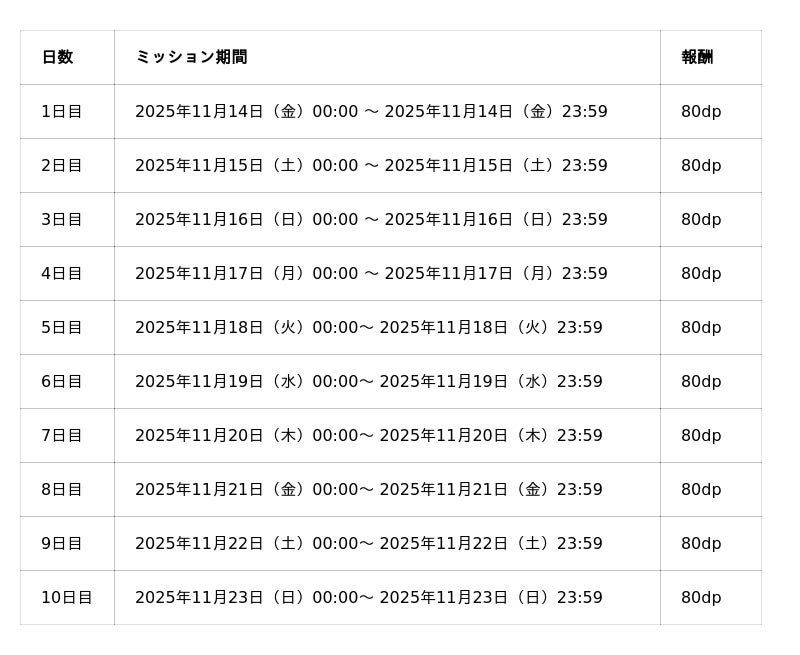Select the 2025年11月17日（月） mission period cell

[371, 273]
